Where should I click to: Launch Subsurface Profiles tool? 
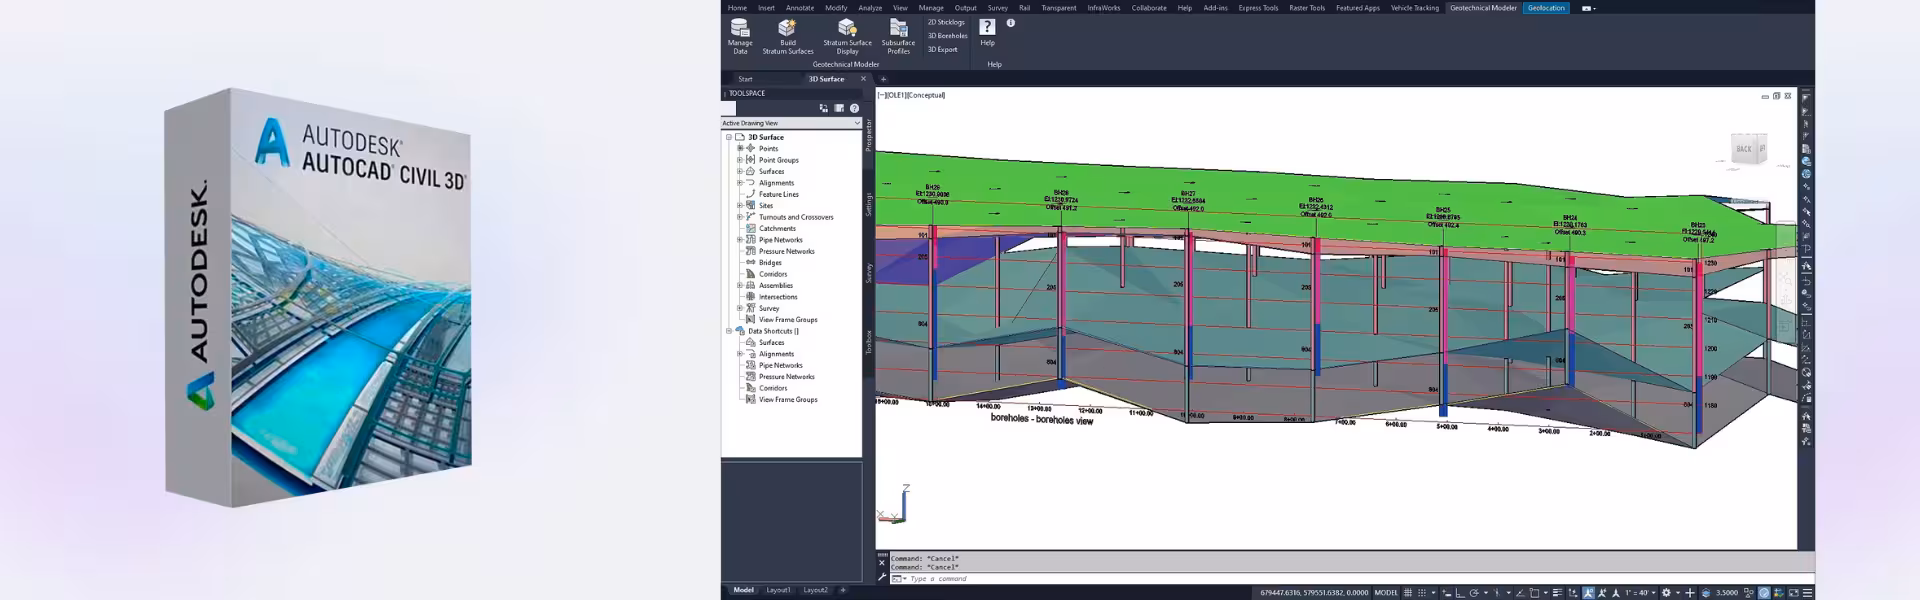point(898,37)
